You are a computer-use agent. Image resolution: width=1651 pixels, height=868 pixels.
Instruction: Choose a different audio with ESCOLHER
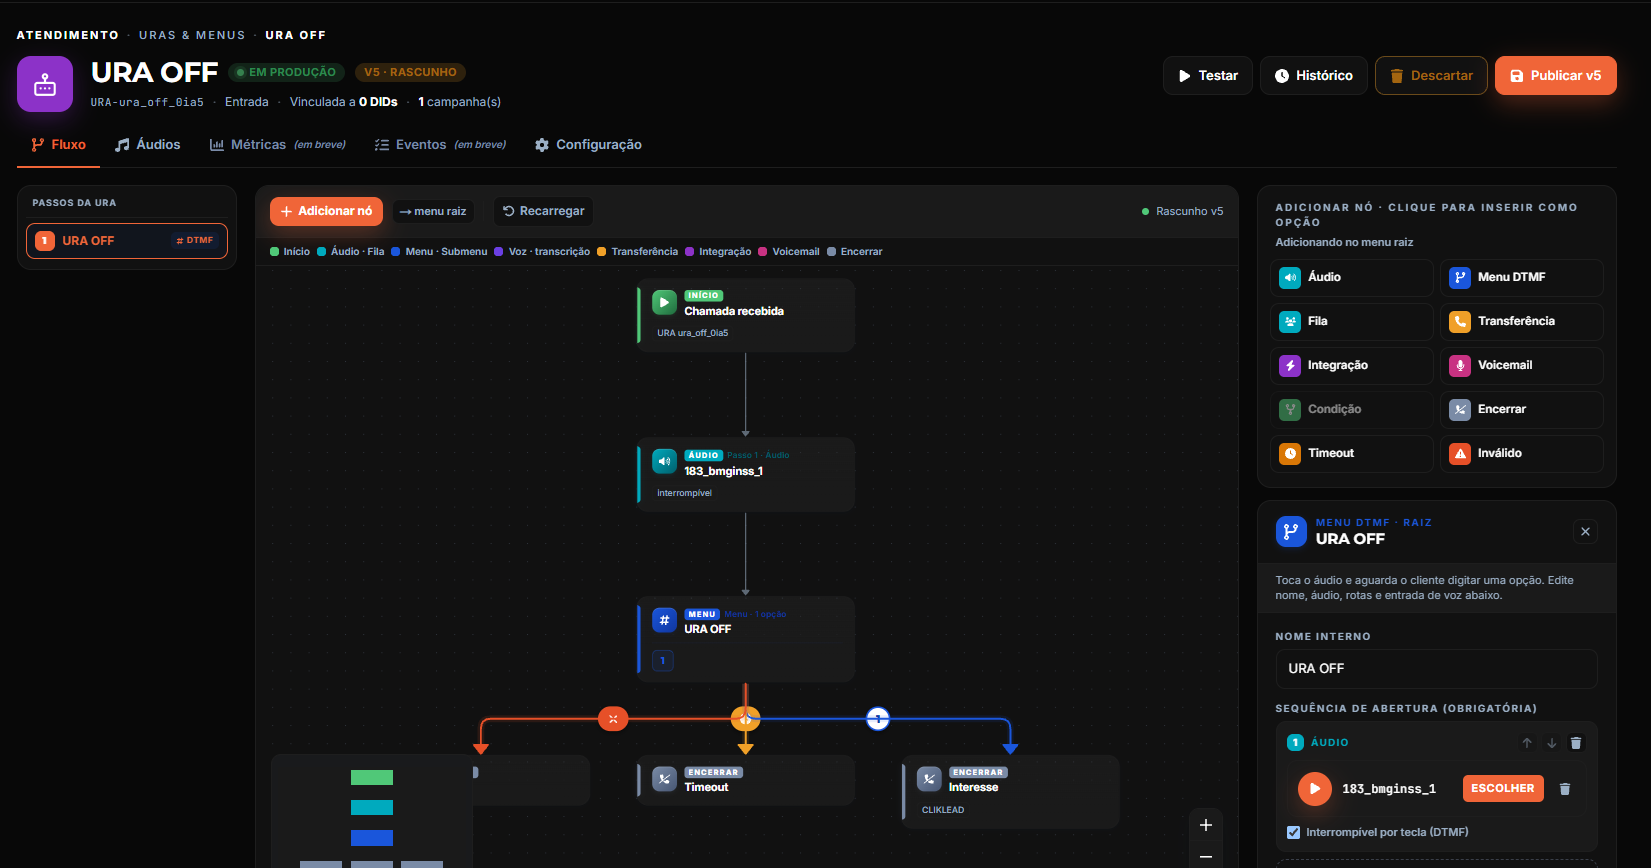[x=1503, y=788]
